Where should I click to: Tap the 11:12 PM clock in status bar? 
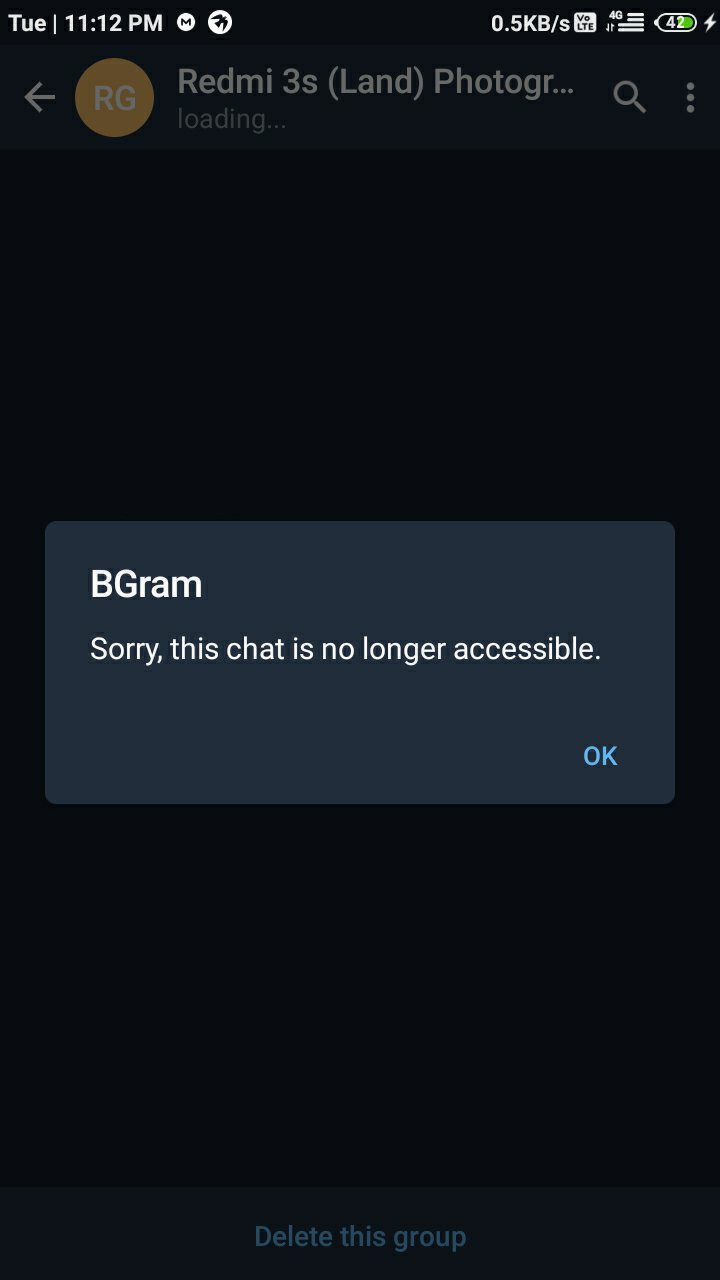(113, 23)
